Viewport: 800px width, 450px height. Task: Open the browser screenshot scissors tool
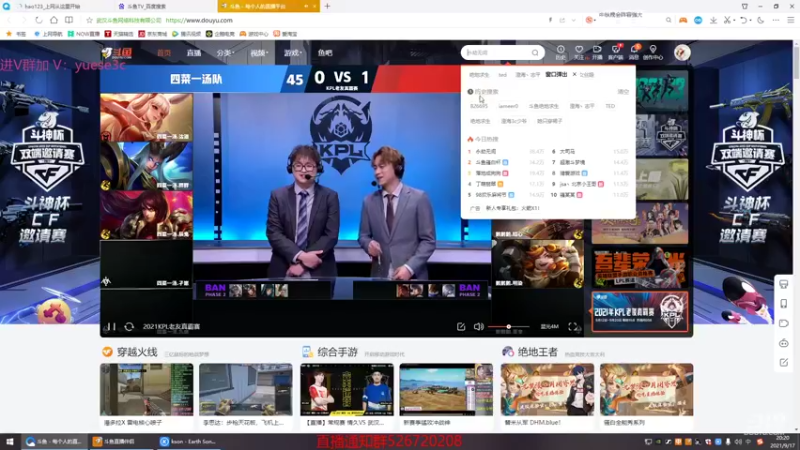tap(727, 20)
